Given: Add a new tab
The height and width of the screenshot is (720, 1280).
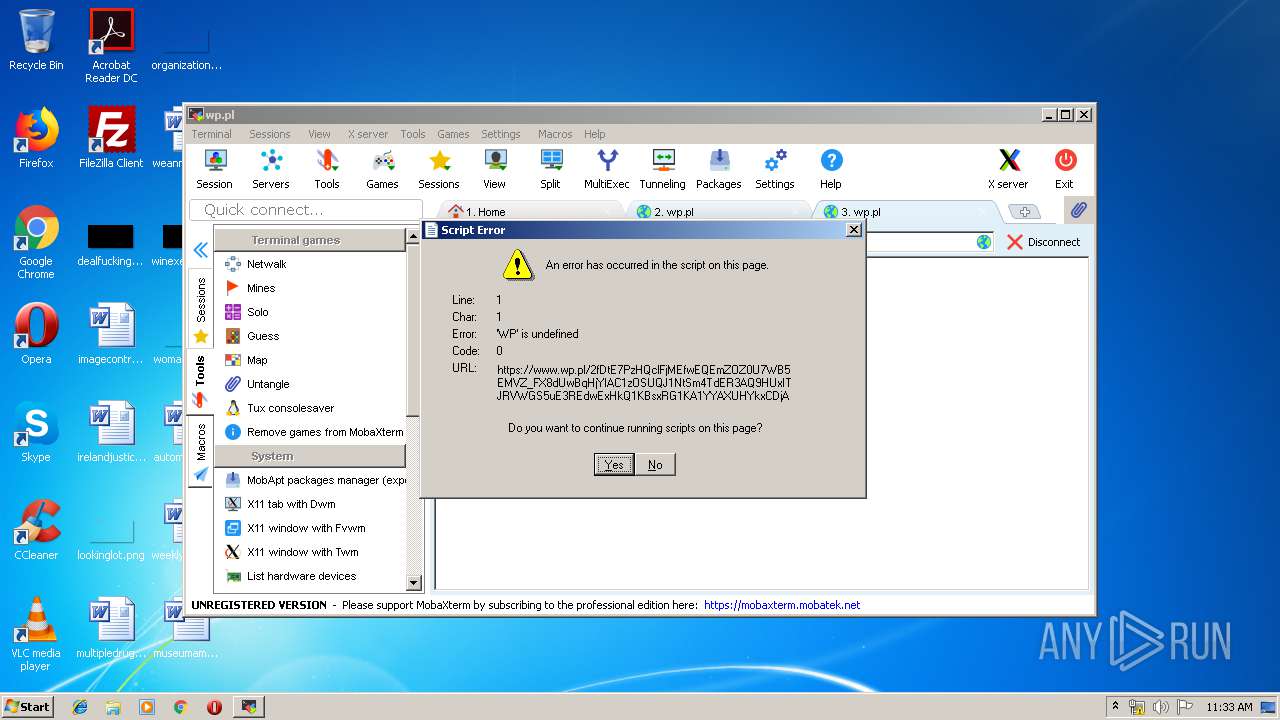Looking at the screenshot, I should tap(1023, 212).
